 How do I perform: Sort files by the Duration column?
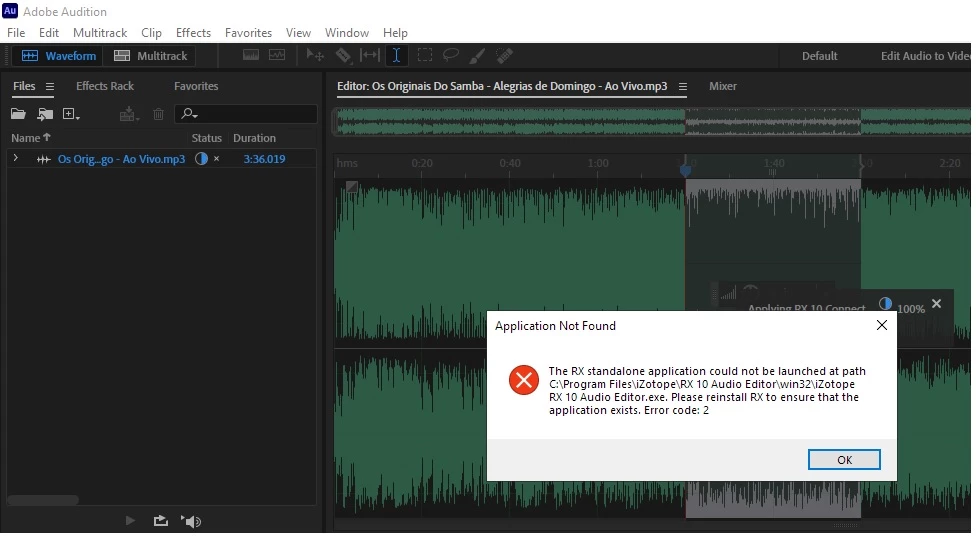pyautogui.click(x=254, y=138)
